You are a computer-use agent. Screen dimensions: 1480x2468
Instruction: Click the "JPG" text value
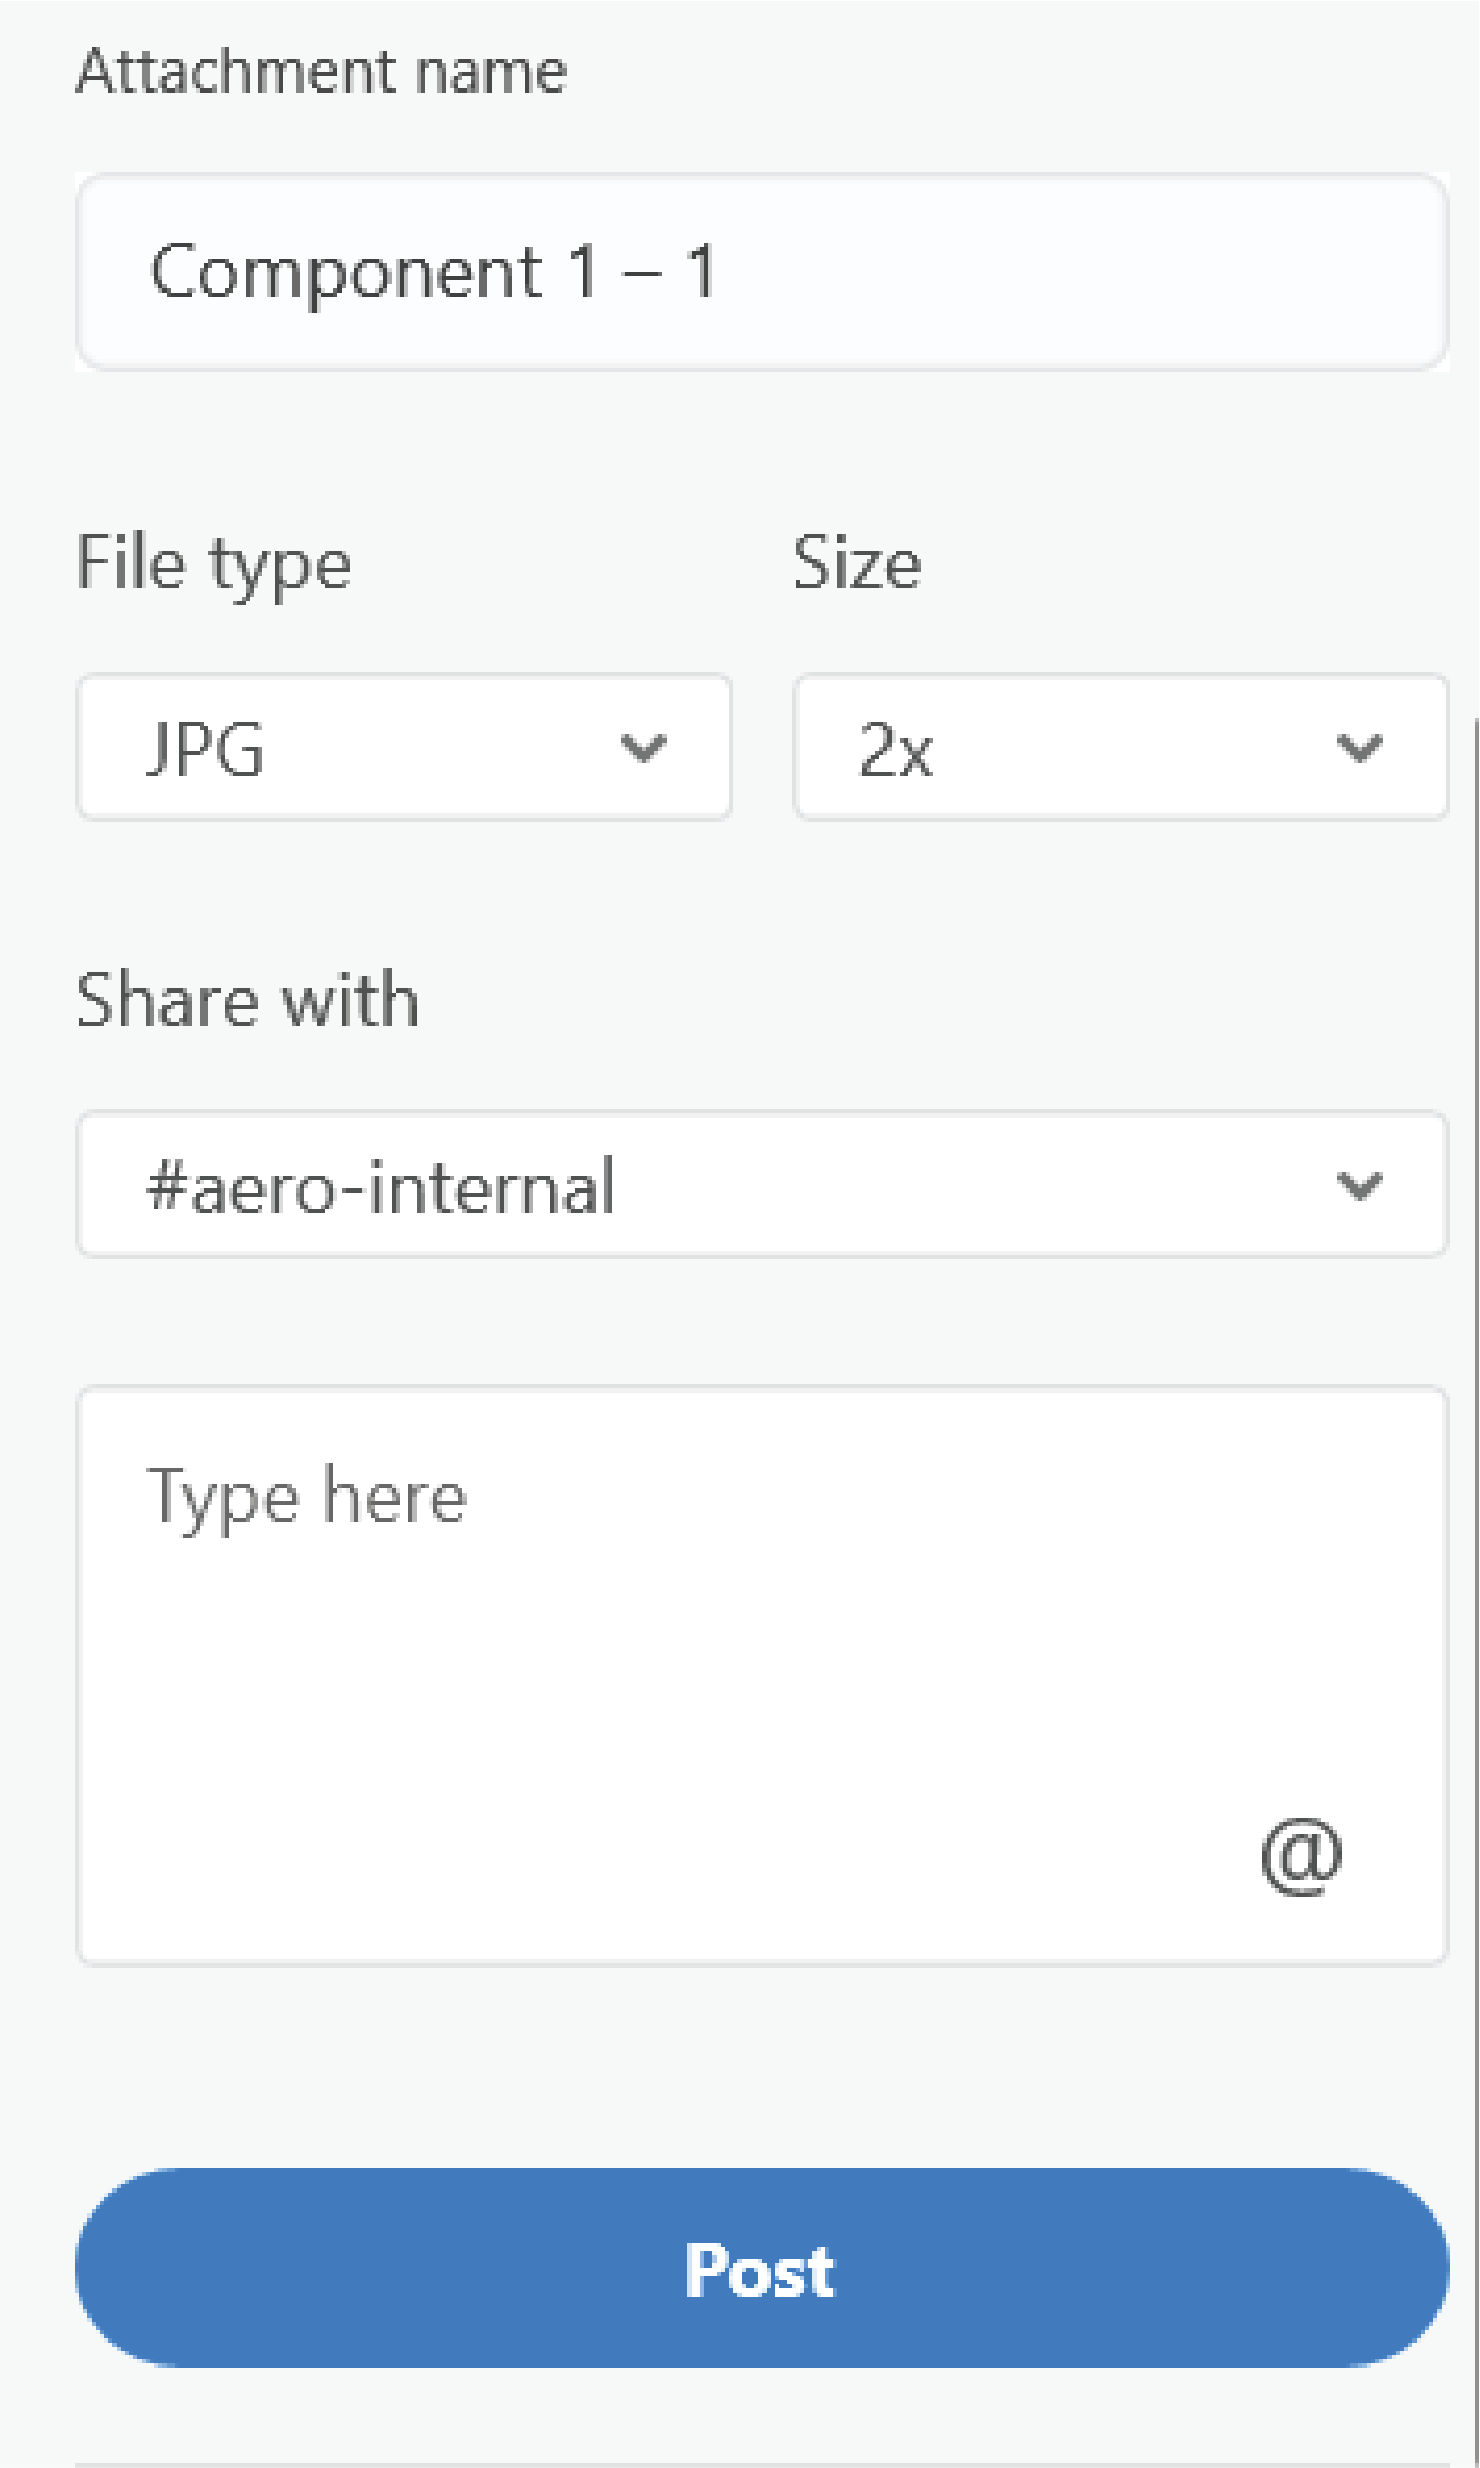point(205,749)
